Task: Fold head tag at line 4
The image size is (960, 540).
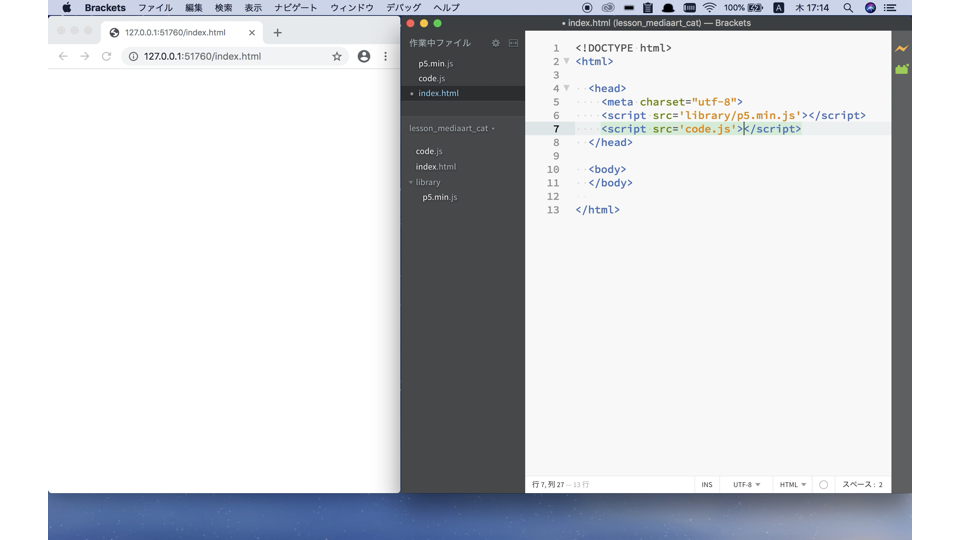Action: coord(566,88)
